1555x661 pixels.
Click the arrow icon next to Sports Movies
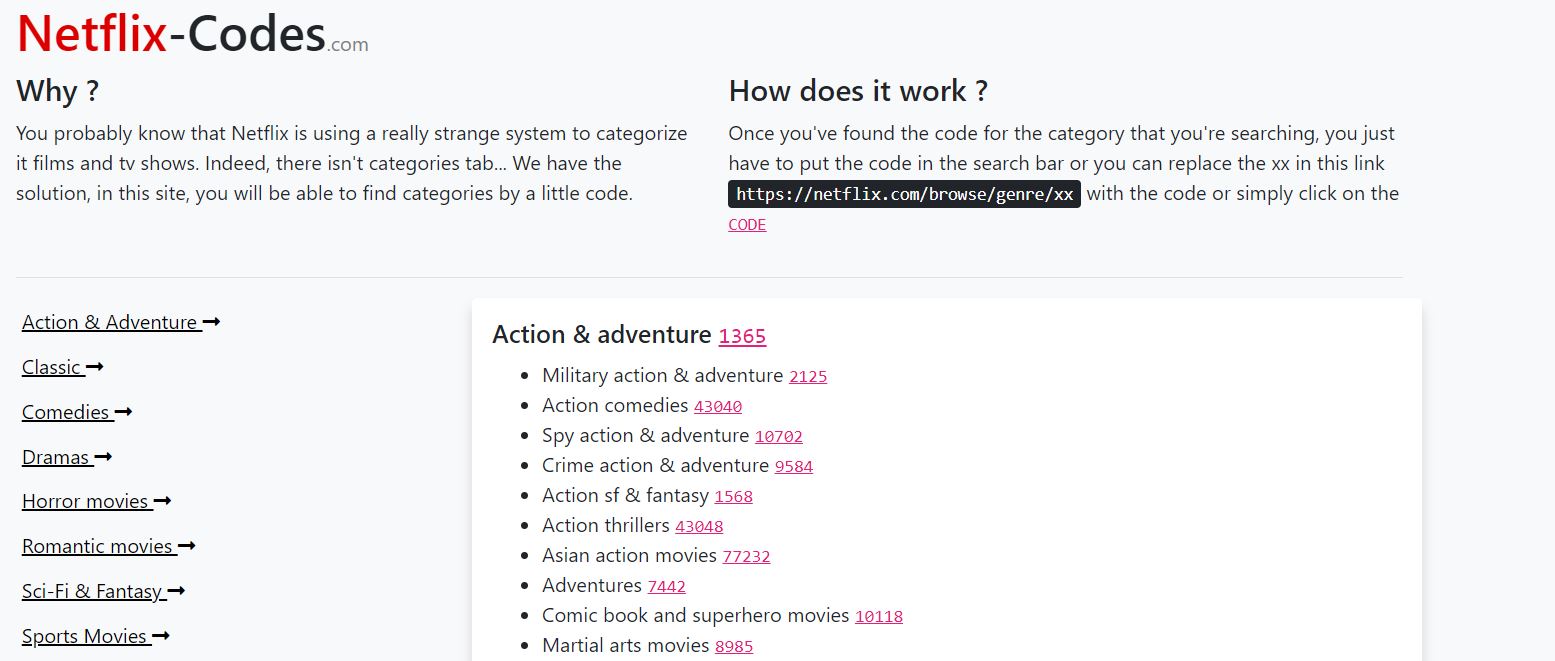pos(161,636)
